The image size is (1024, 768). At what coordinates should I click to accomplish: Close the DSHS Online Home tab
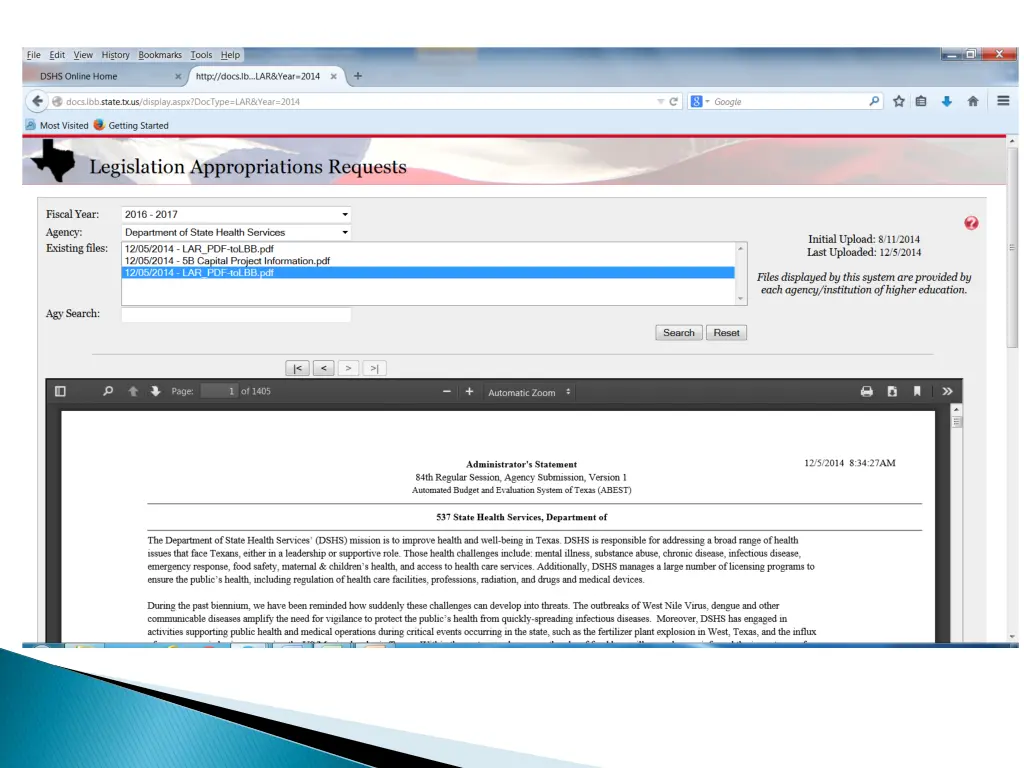(178, 76)
